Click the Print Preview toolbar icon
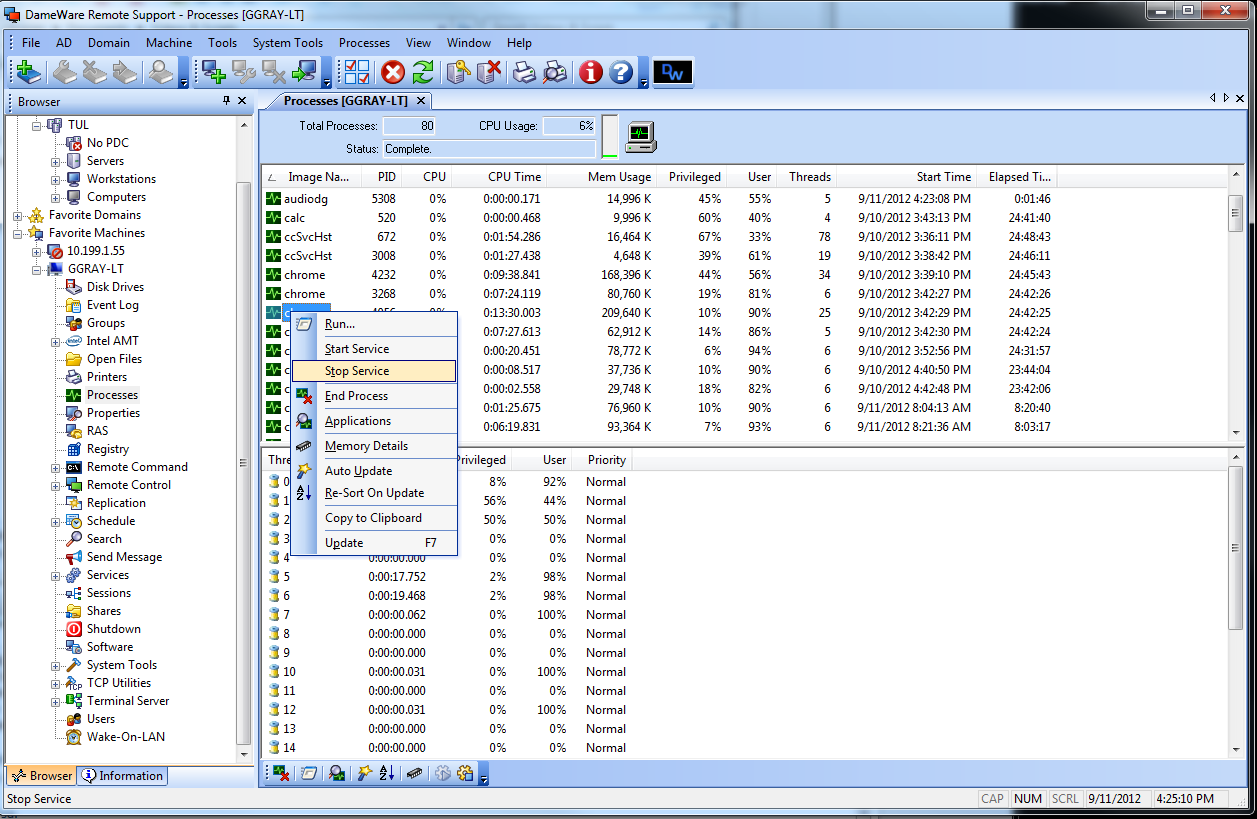This screenshot has width=1257, height=819. (x=555, y=72)
